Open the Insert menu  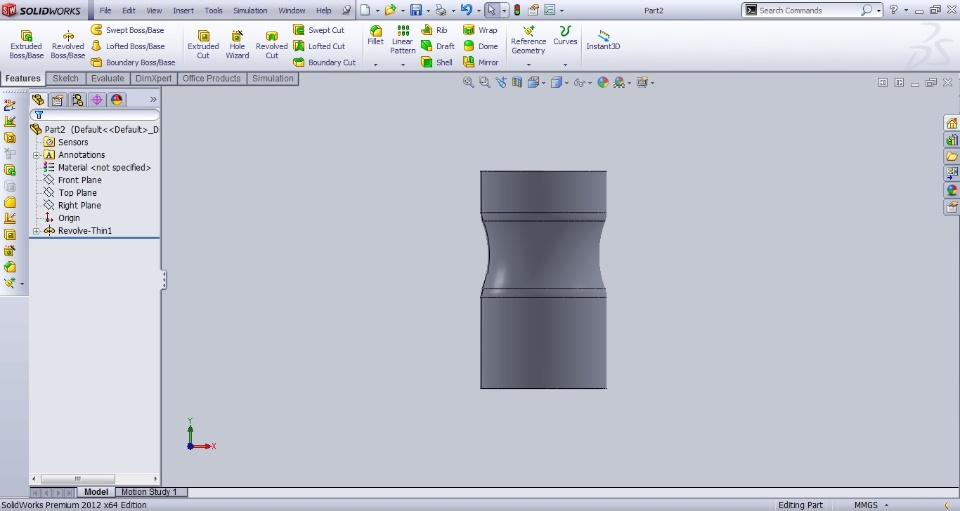click(x=183, y=10)
